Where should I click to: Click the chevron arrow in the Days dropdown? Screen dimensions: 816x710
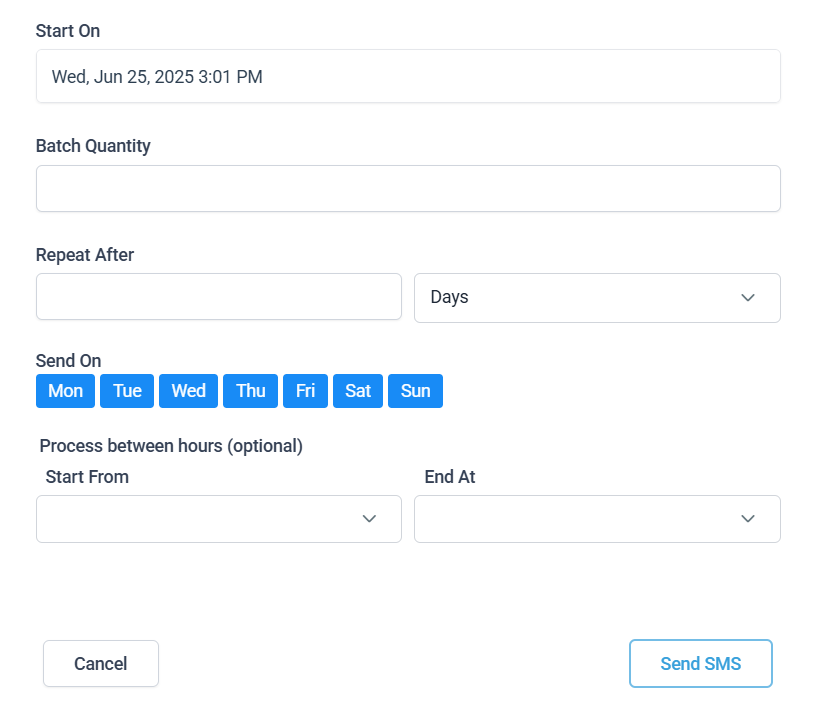(748, 298)
